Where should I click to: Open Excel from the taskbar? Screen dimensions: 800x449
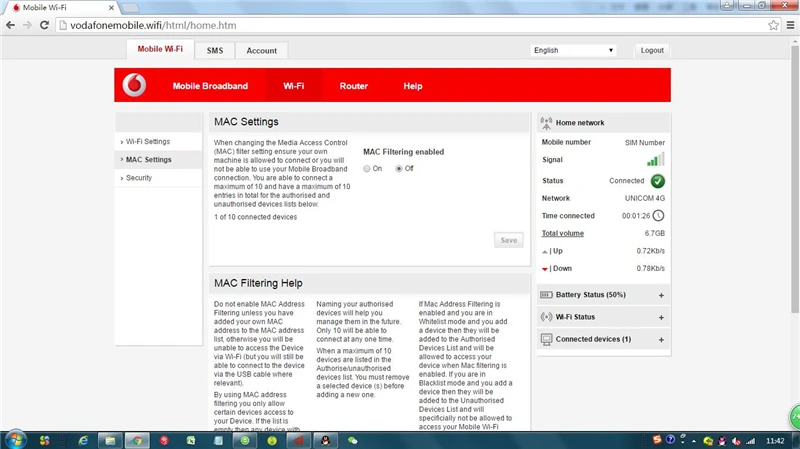[x=191, y=440]
